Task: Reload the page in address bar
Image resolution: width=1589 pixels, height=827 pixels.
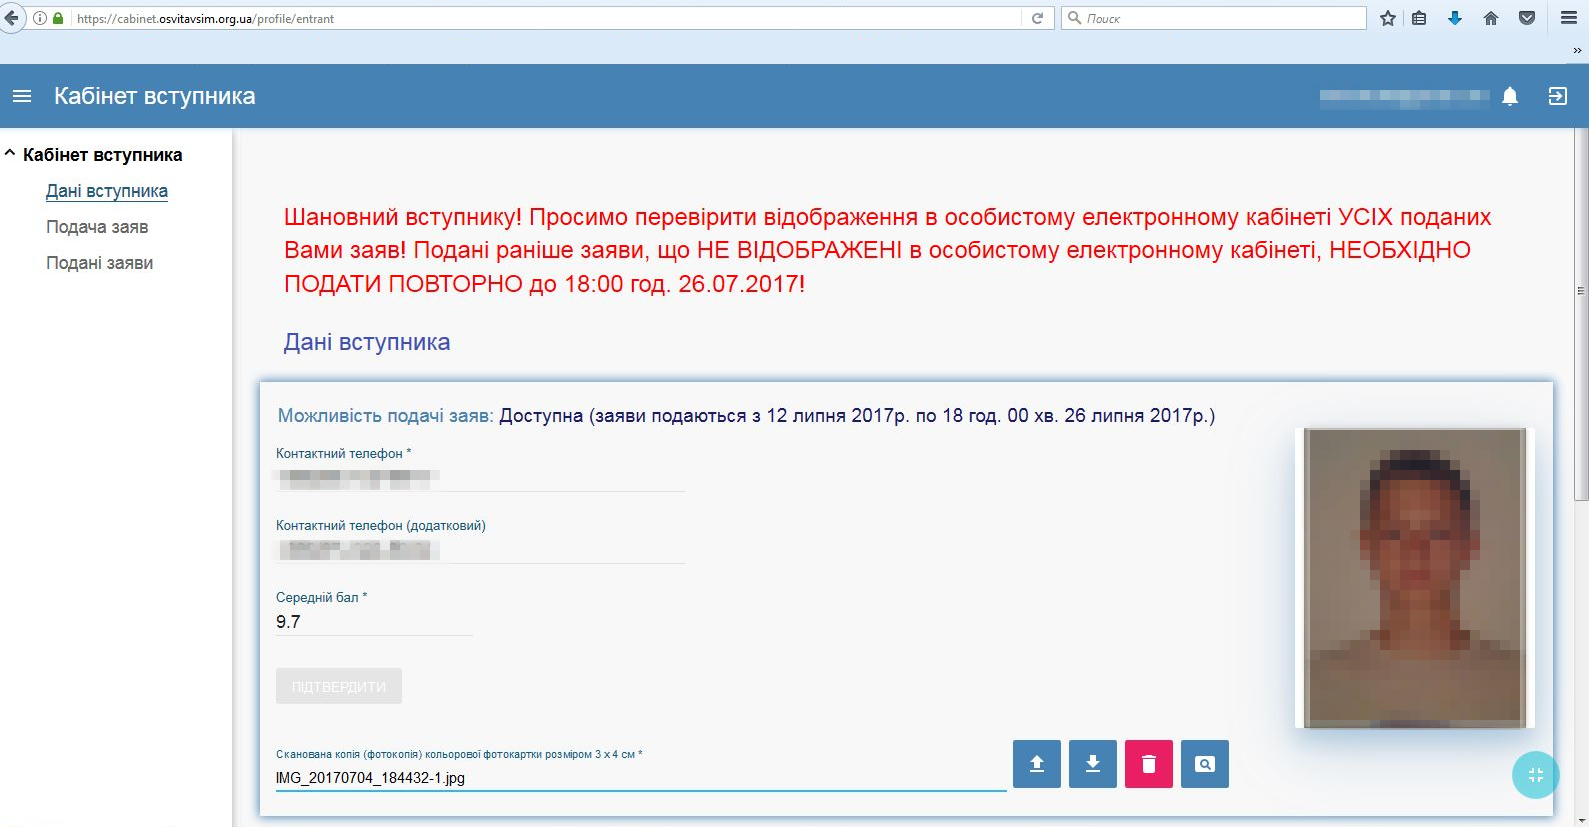Action: (1037, 18)
